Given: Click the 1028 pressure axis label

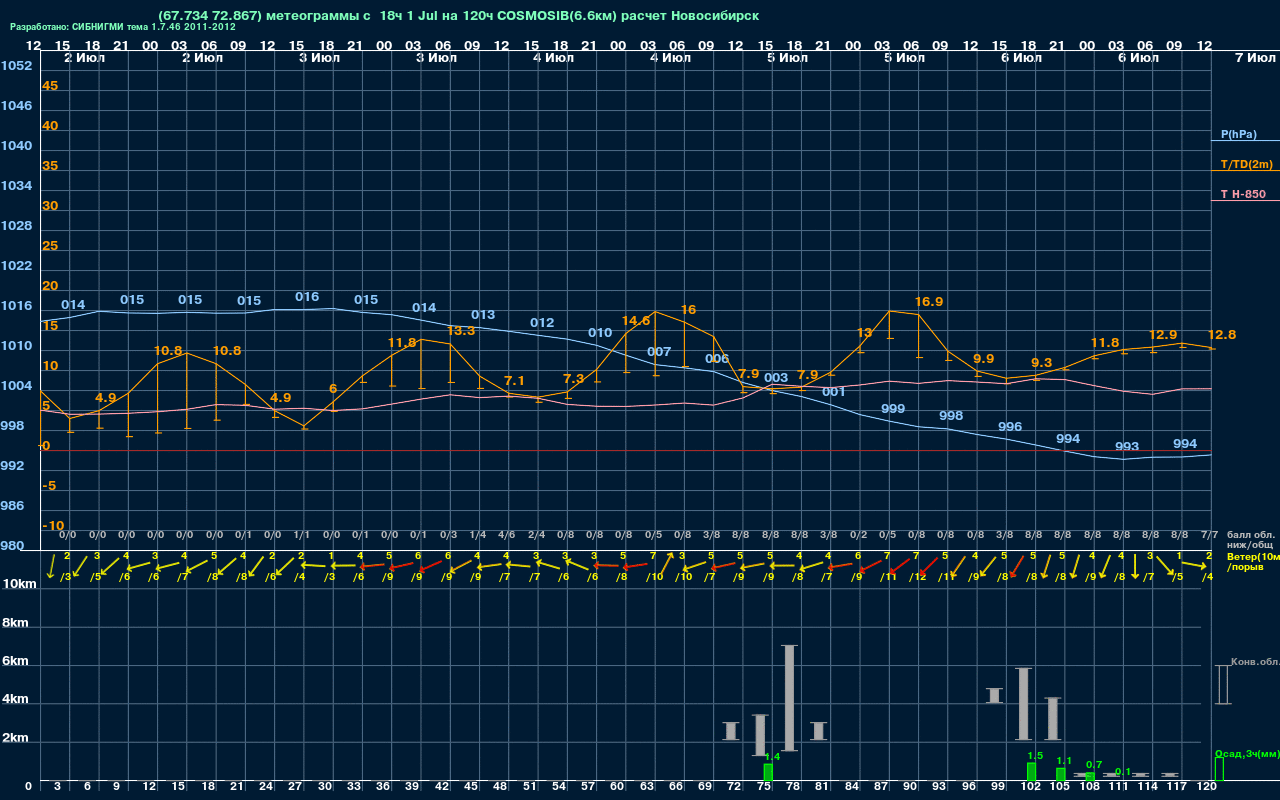Looking at the screenshot, I should coord(16,226).
